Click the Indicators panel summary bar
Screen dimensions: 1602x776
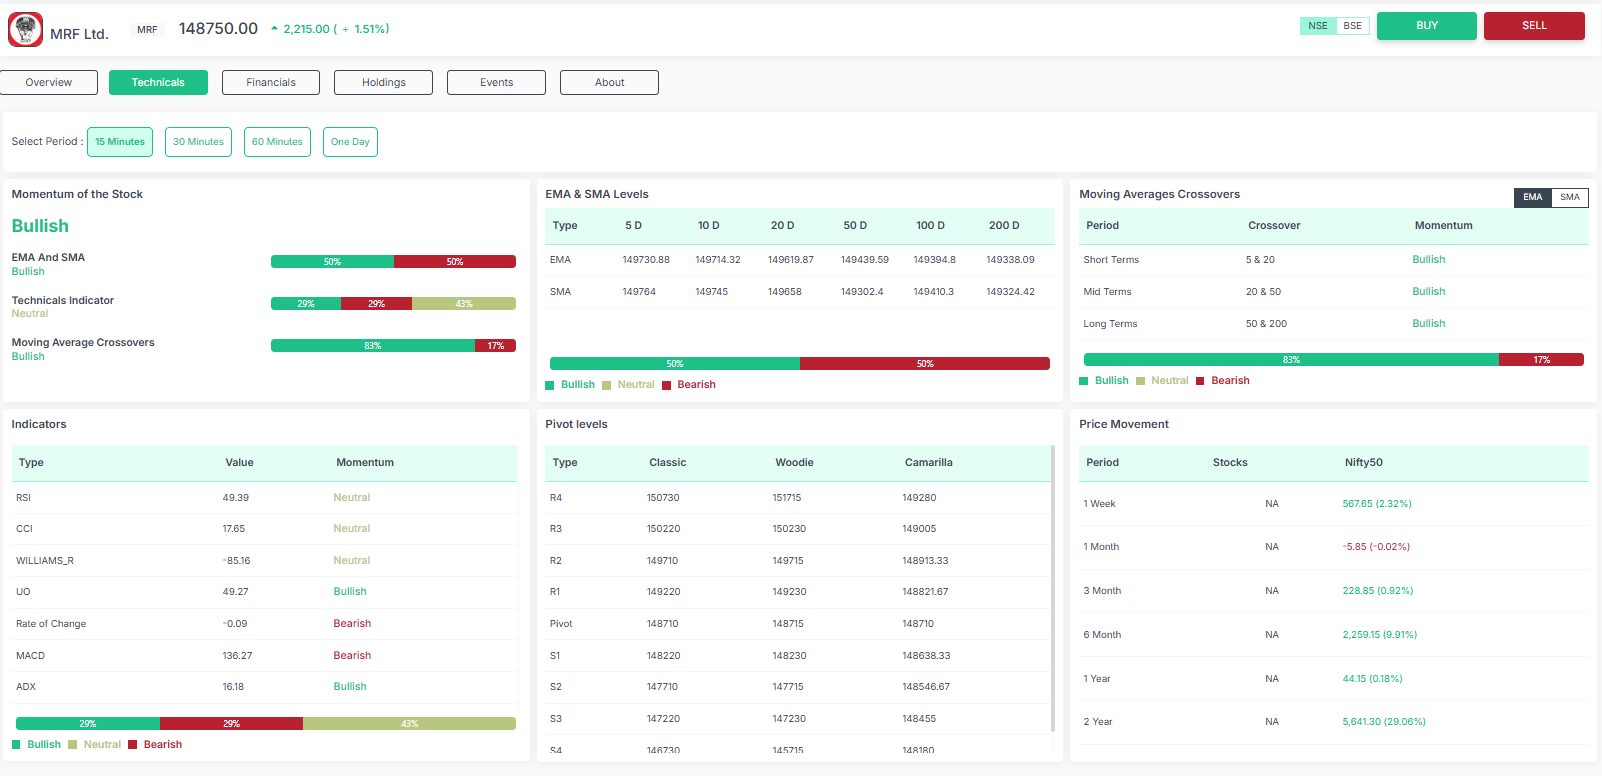pyautogui.click(x=266, y=724)
